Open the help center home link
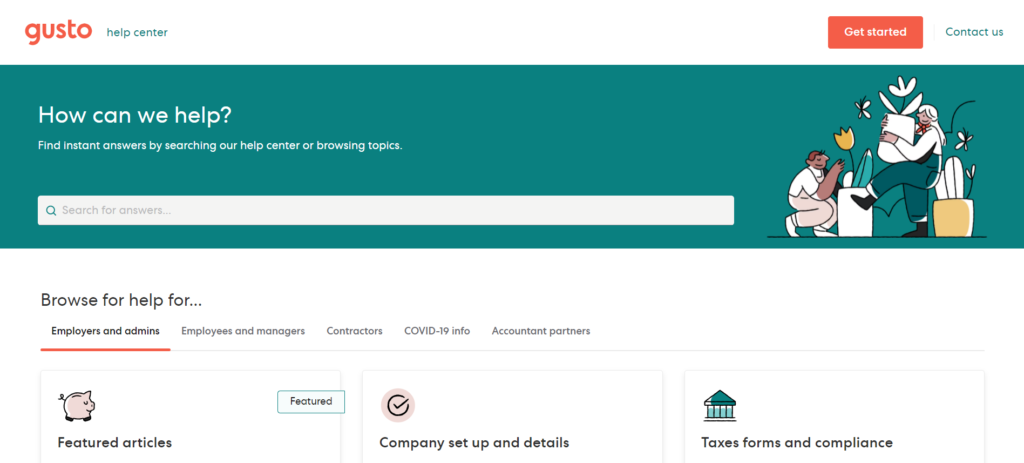This screenshot has width=1024, height=463. pyautogui.click(x=137, y=32)
